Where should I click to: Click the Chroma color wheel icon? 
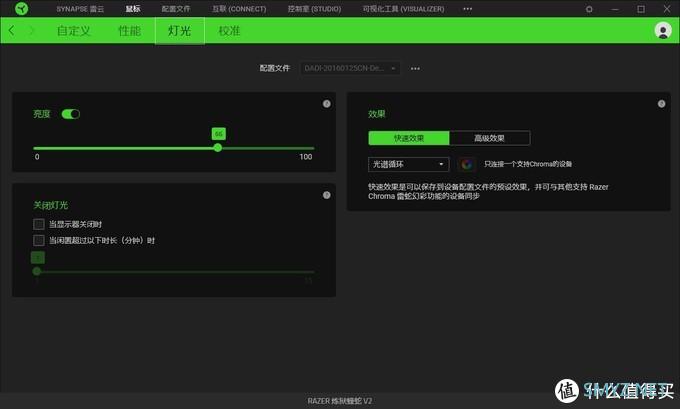click(467, 164)
